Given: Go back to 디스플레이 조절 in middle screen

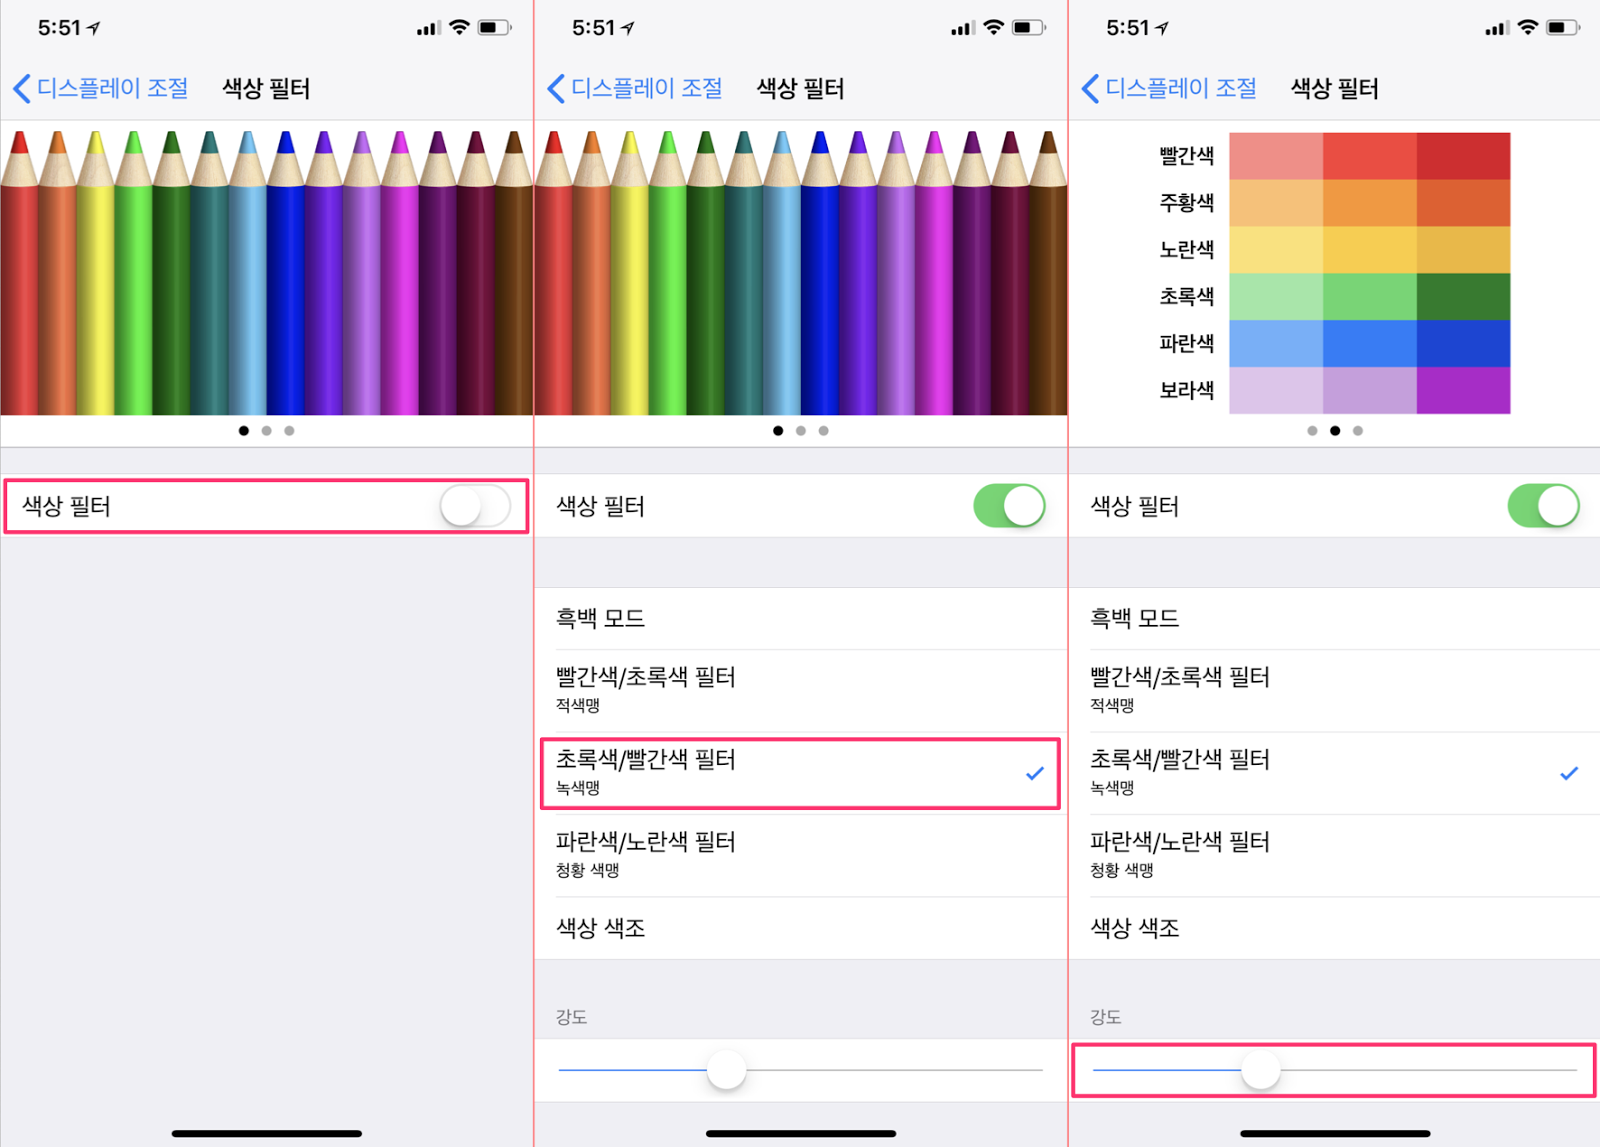Looking at the screenshot, I should (x=635, y=88).
